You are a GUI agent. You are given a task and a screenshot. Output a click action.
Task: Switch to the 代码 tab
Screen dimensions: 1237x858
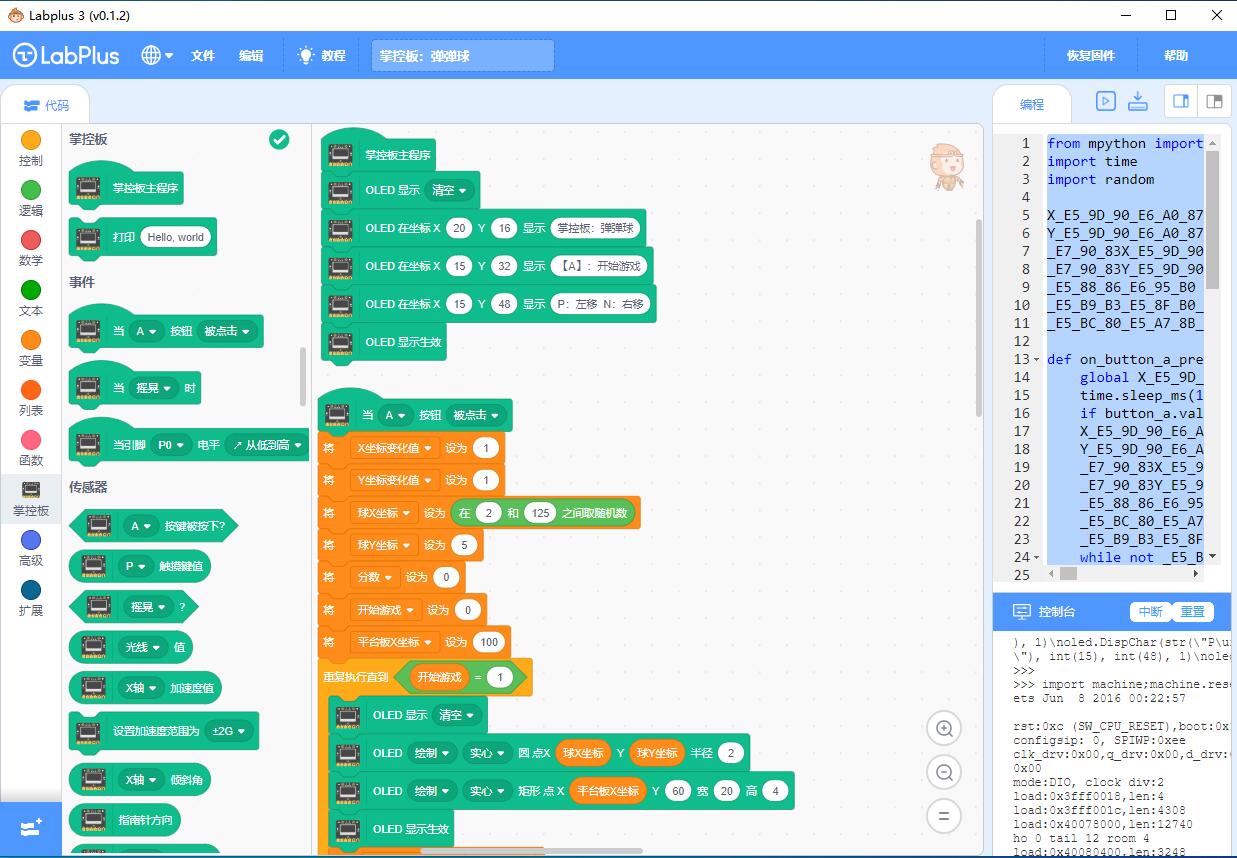(x=46, y=105)
